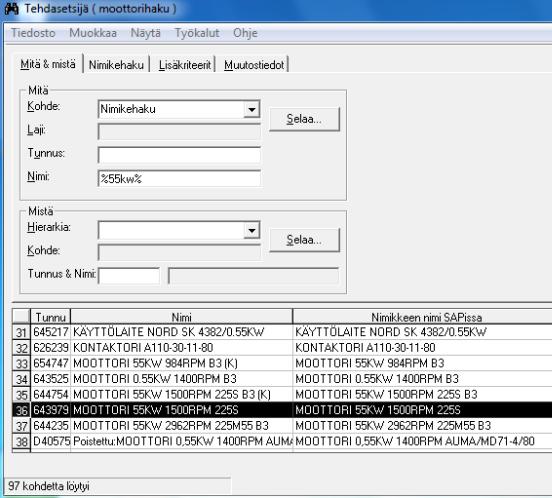Click the Nimi field containing %55kw%
Image resolution: width=552 pixels, height=498 pixels.
(179, 178)
